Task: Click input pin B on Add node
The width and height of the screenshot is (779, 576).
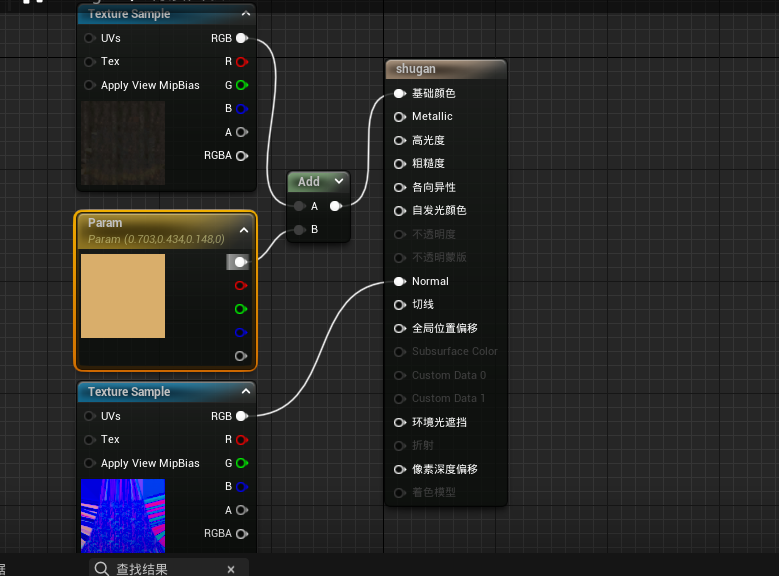Action: pos(299,230)
